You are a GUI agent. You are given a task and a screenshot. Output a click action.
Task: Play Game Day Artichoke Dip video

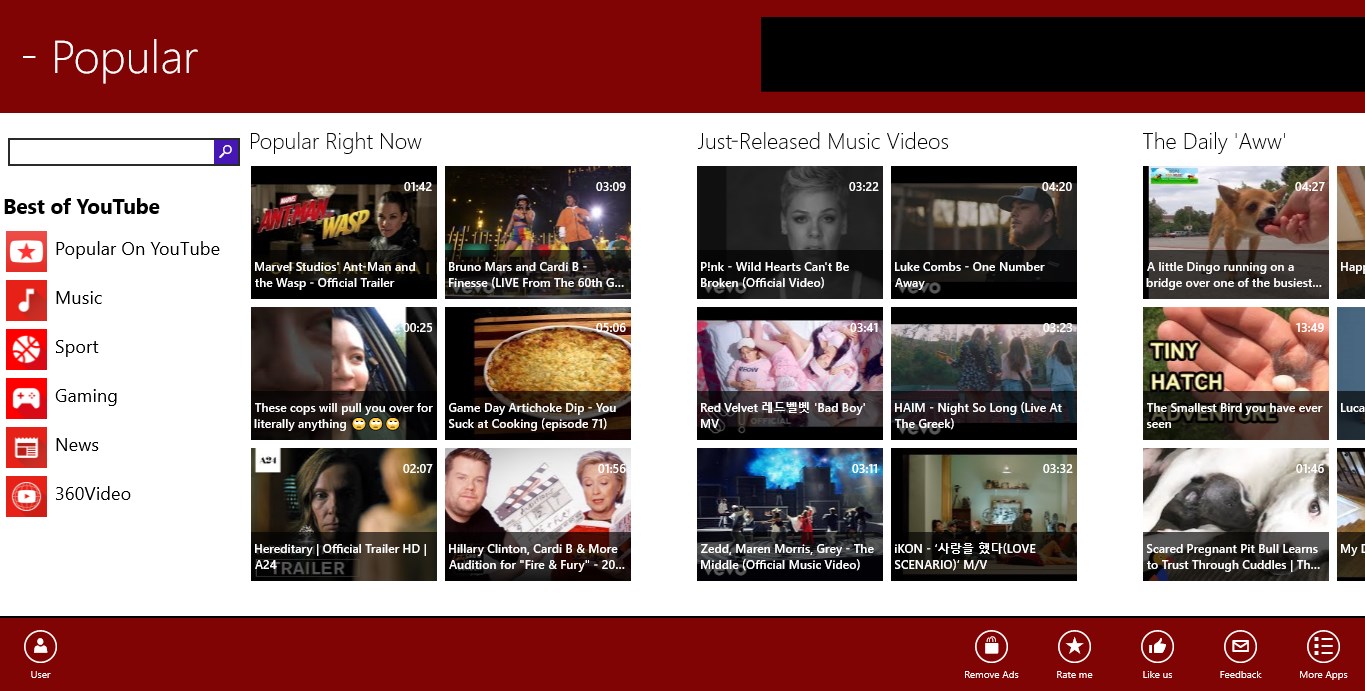[x=538, y=373]
